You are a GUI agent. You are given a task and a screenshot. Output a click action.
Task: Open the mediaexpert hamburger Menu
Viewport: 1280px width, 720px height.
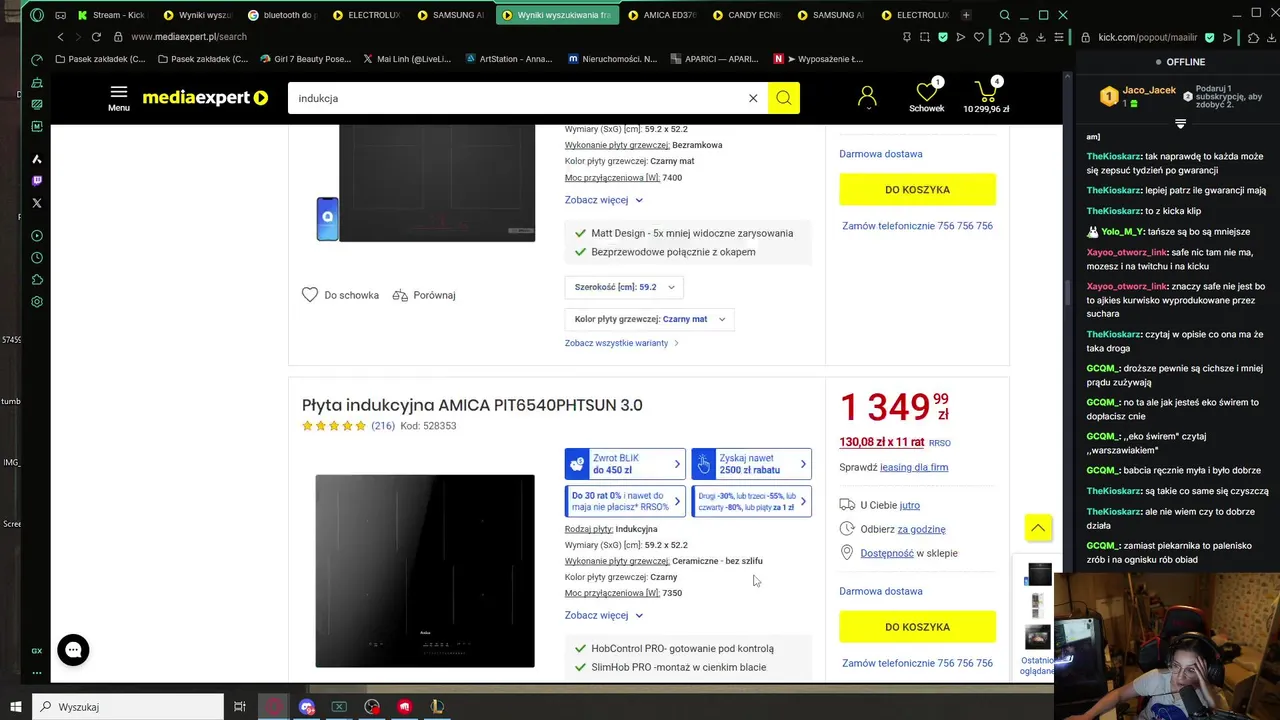pos(118,98)
